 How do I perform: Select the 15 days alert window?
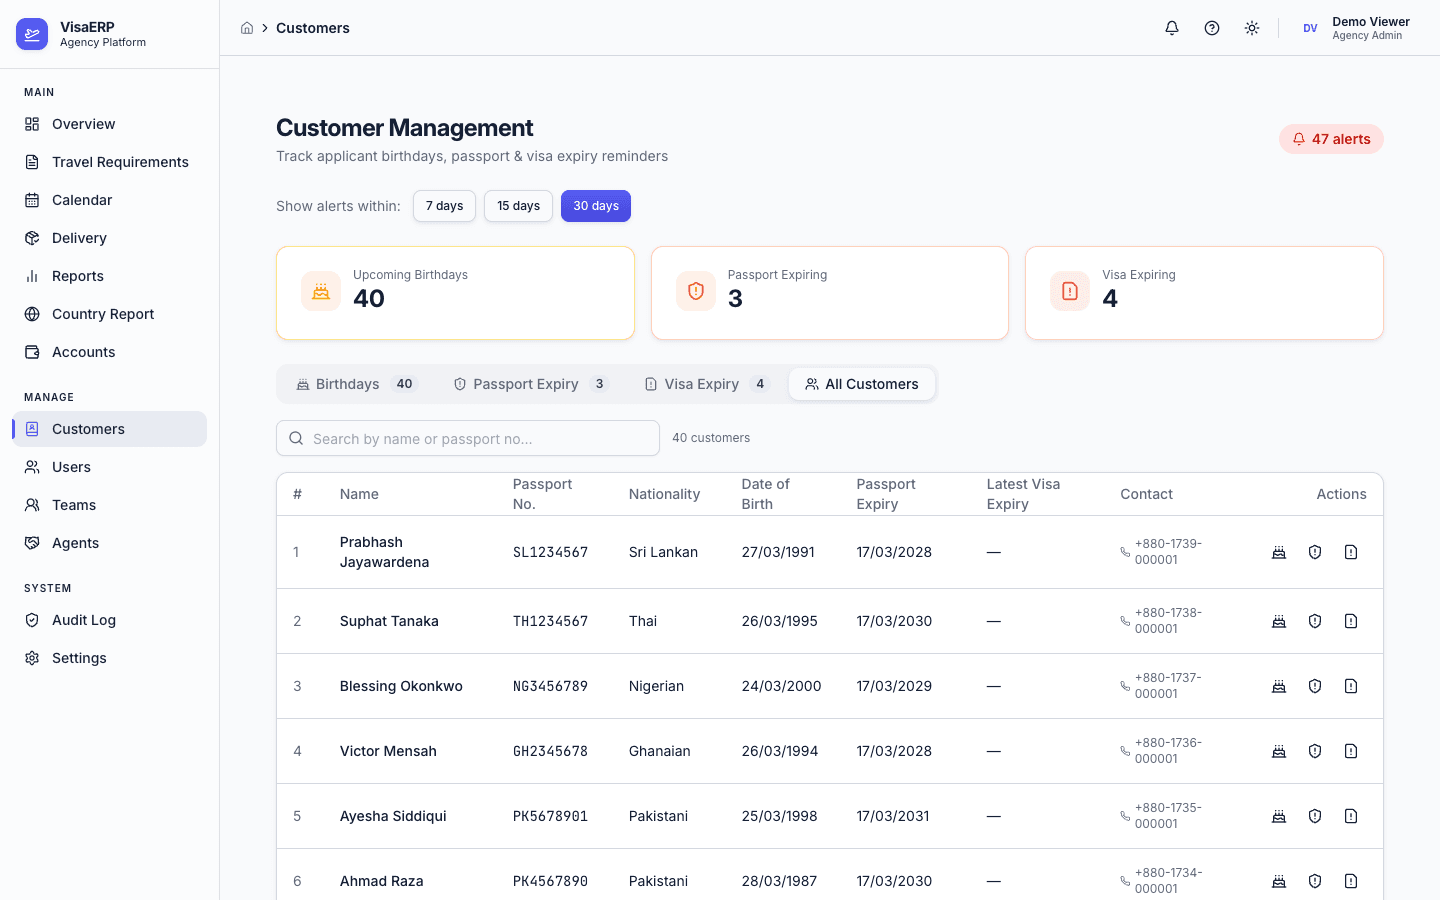(x=518, y=205)
